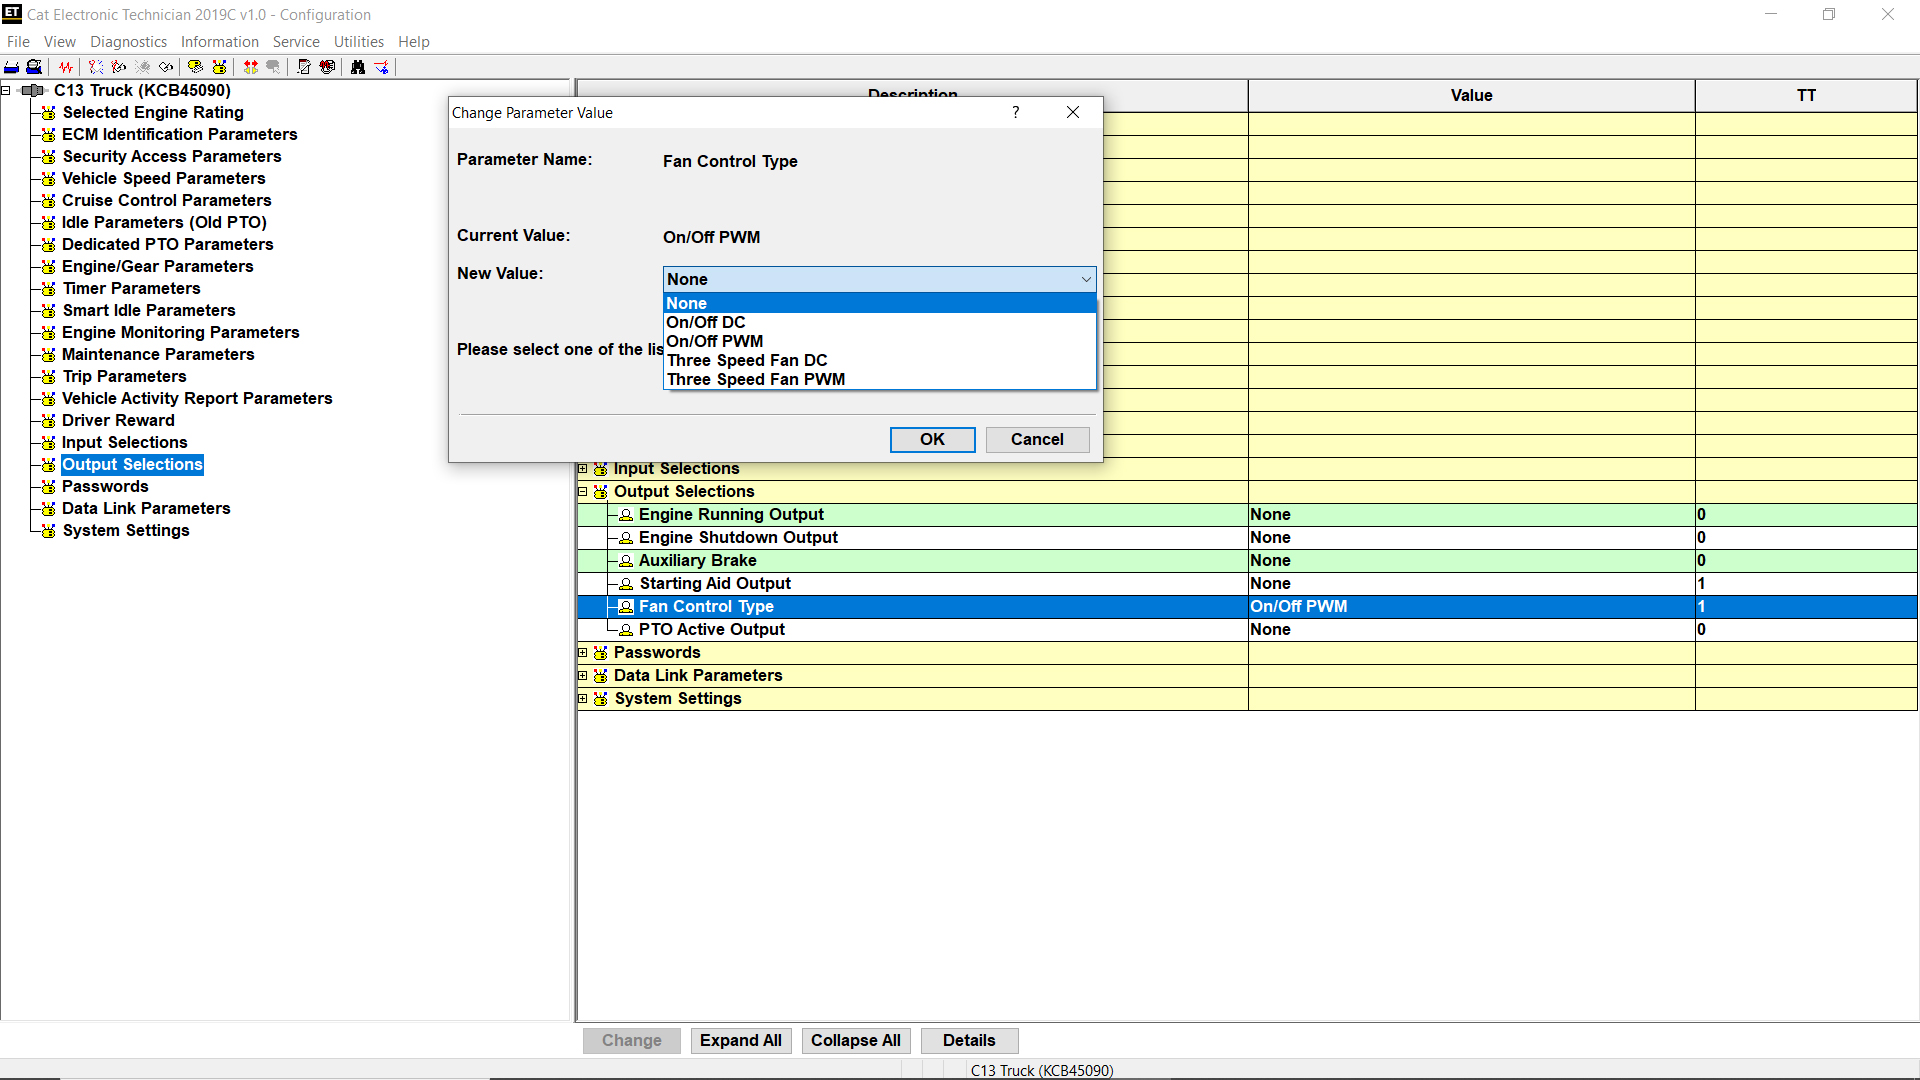Select the PTO Active Output row
The width and height of the screenshot is (1920, 1080).
pos(711,629)
